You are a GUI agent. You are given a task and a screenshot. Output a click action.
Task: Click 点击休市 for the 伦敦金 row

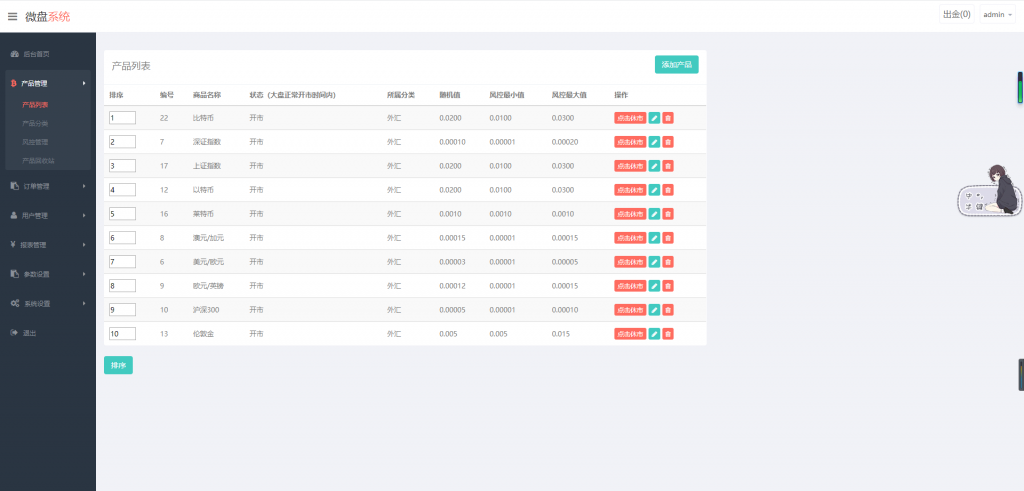[630, 334]
